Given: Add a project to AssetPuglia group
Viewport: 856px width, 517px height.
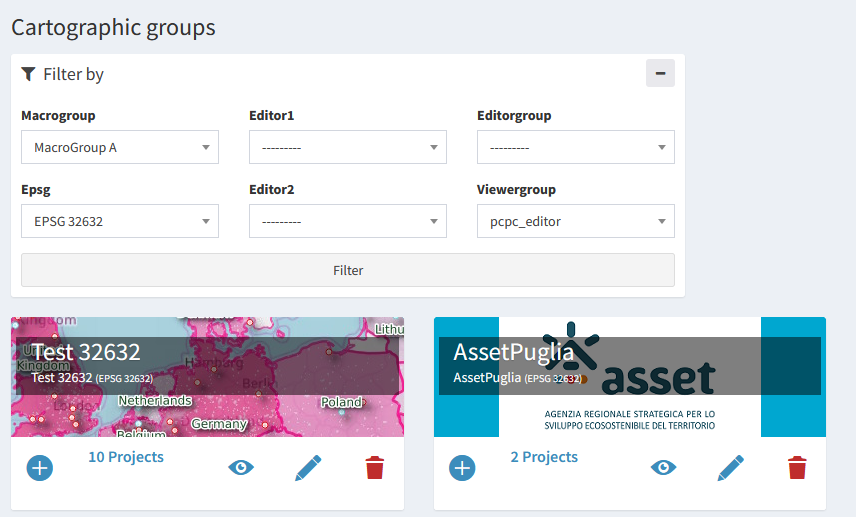Looking at the screenshot, I should [462, 468].
